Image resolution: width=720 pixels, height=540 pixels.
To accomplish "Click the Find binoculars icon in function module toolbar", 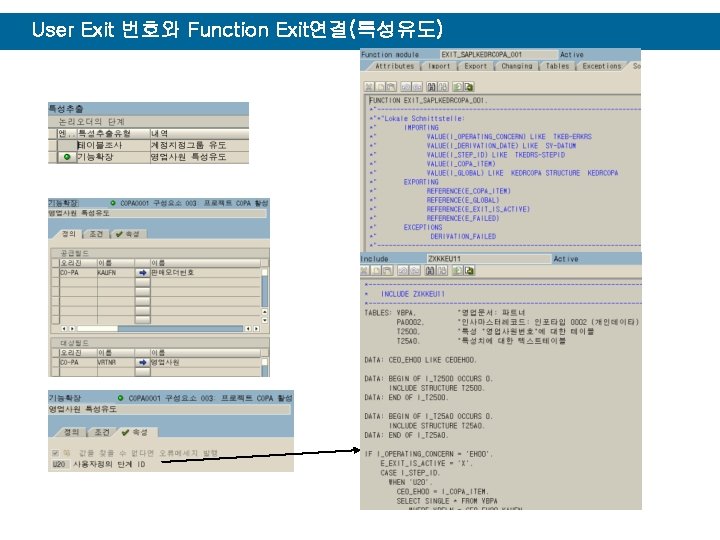I will [432, 86].
